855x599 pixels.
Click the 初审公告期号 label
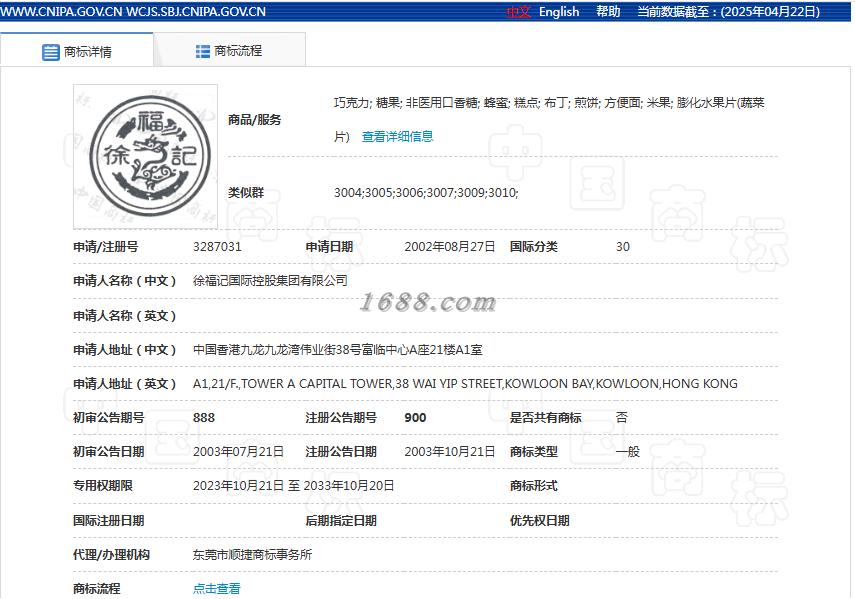point(109,418)
